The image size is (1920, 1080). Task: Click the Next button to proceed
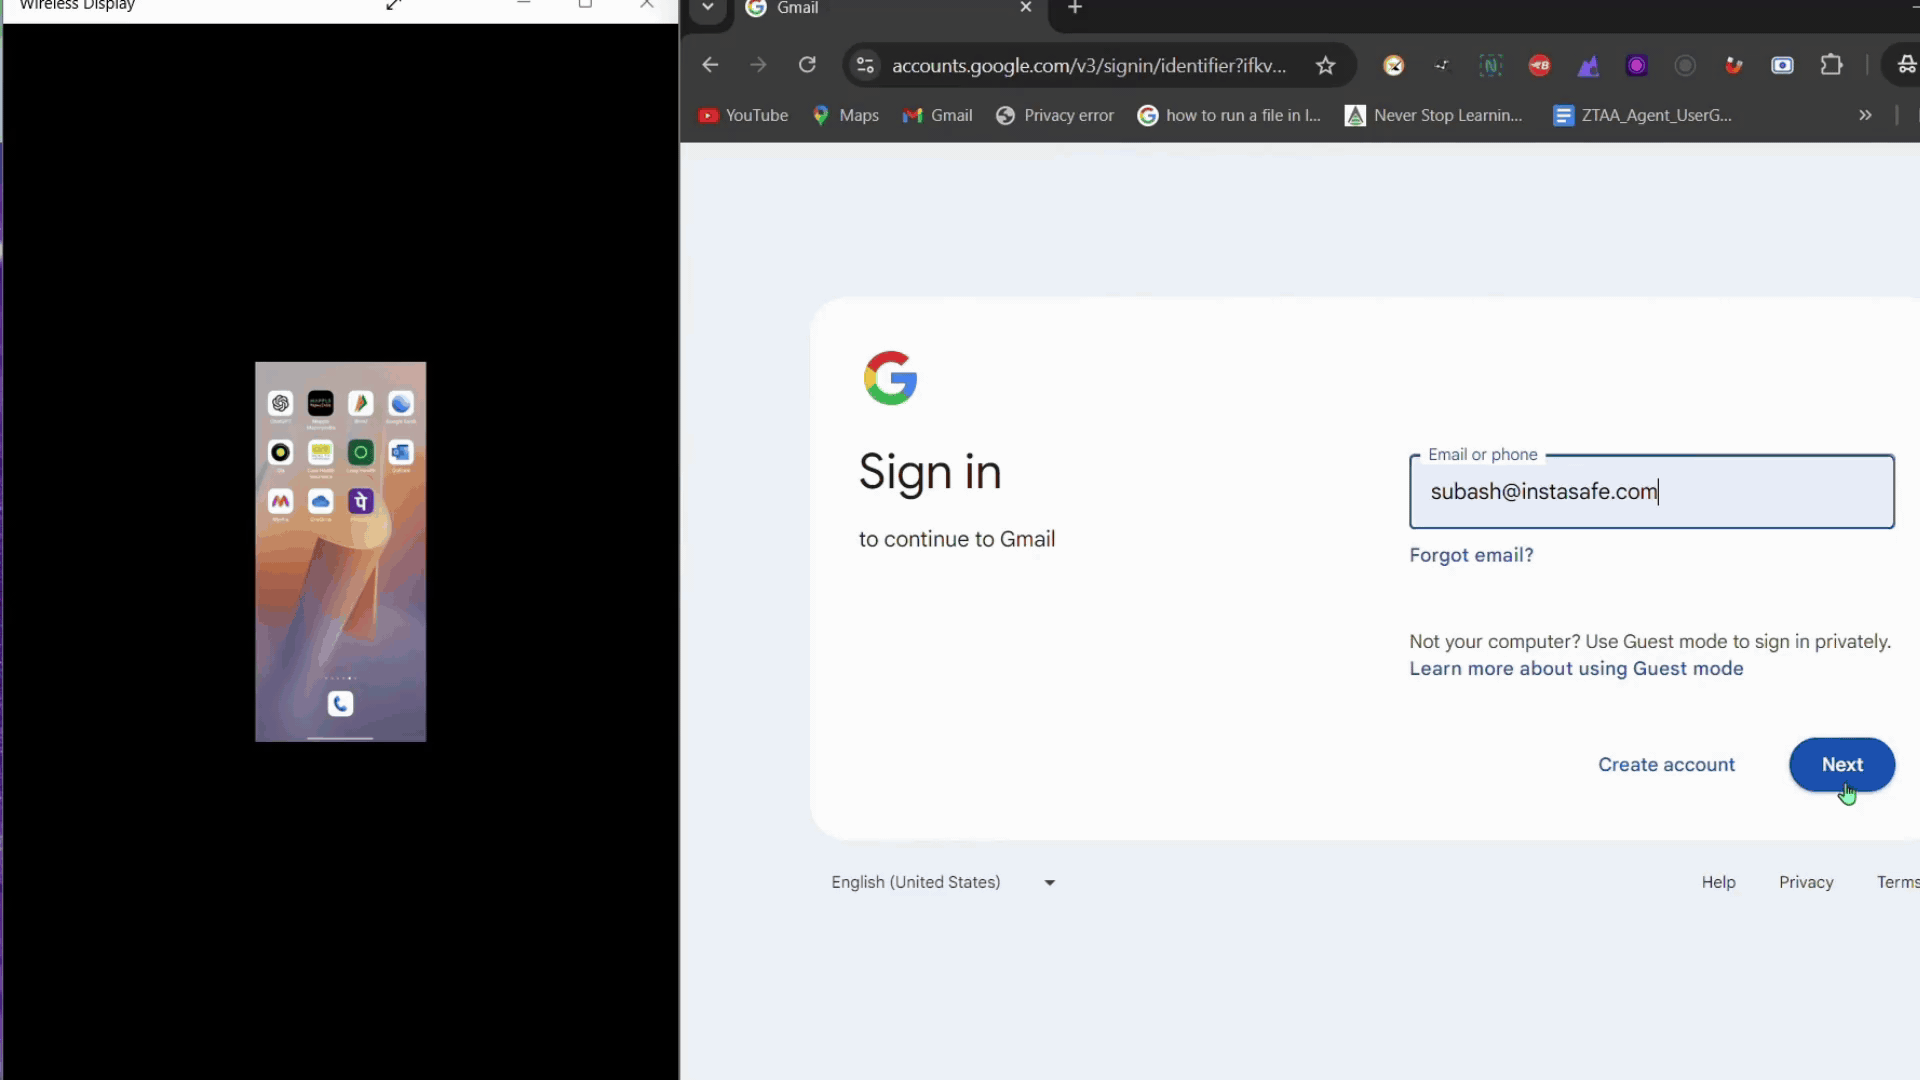[x=1842, y=764]
